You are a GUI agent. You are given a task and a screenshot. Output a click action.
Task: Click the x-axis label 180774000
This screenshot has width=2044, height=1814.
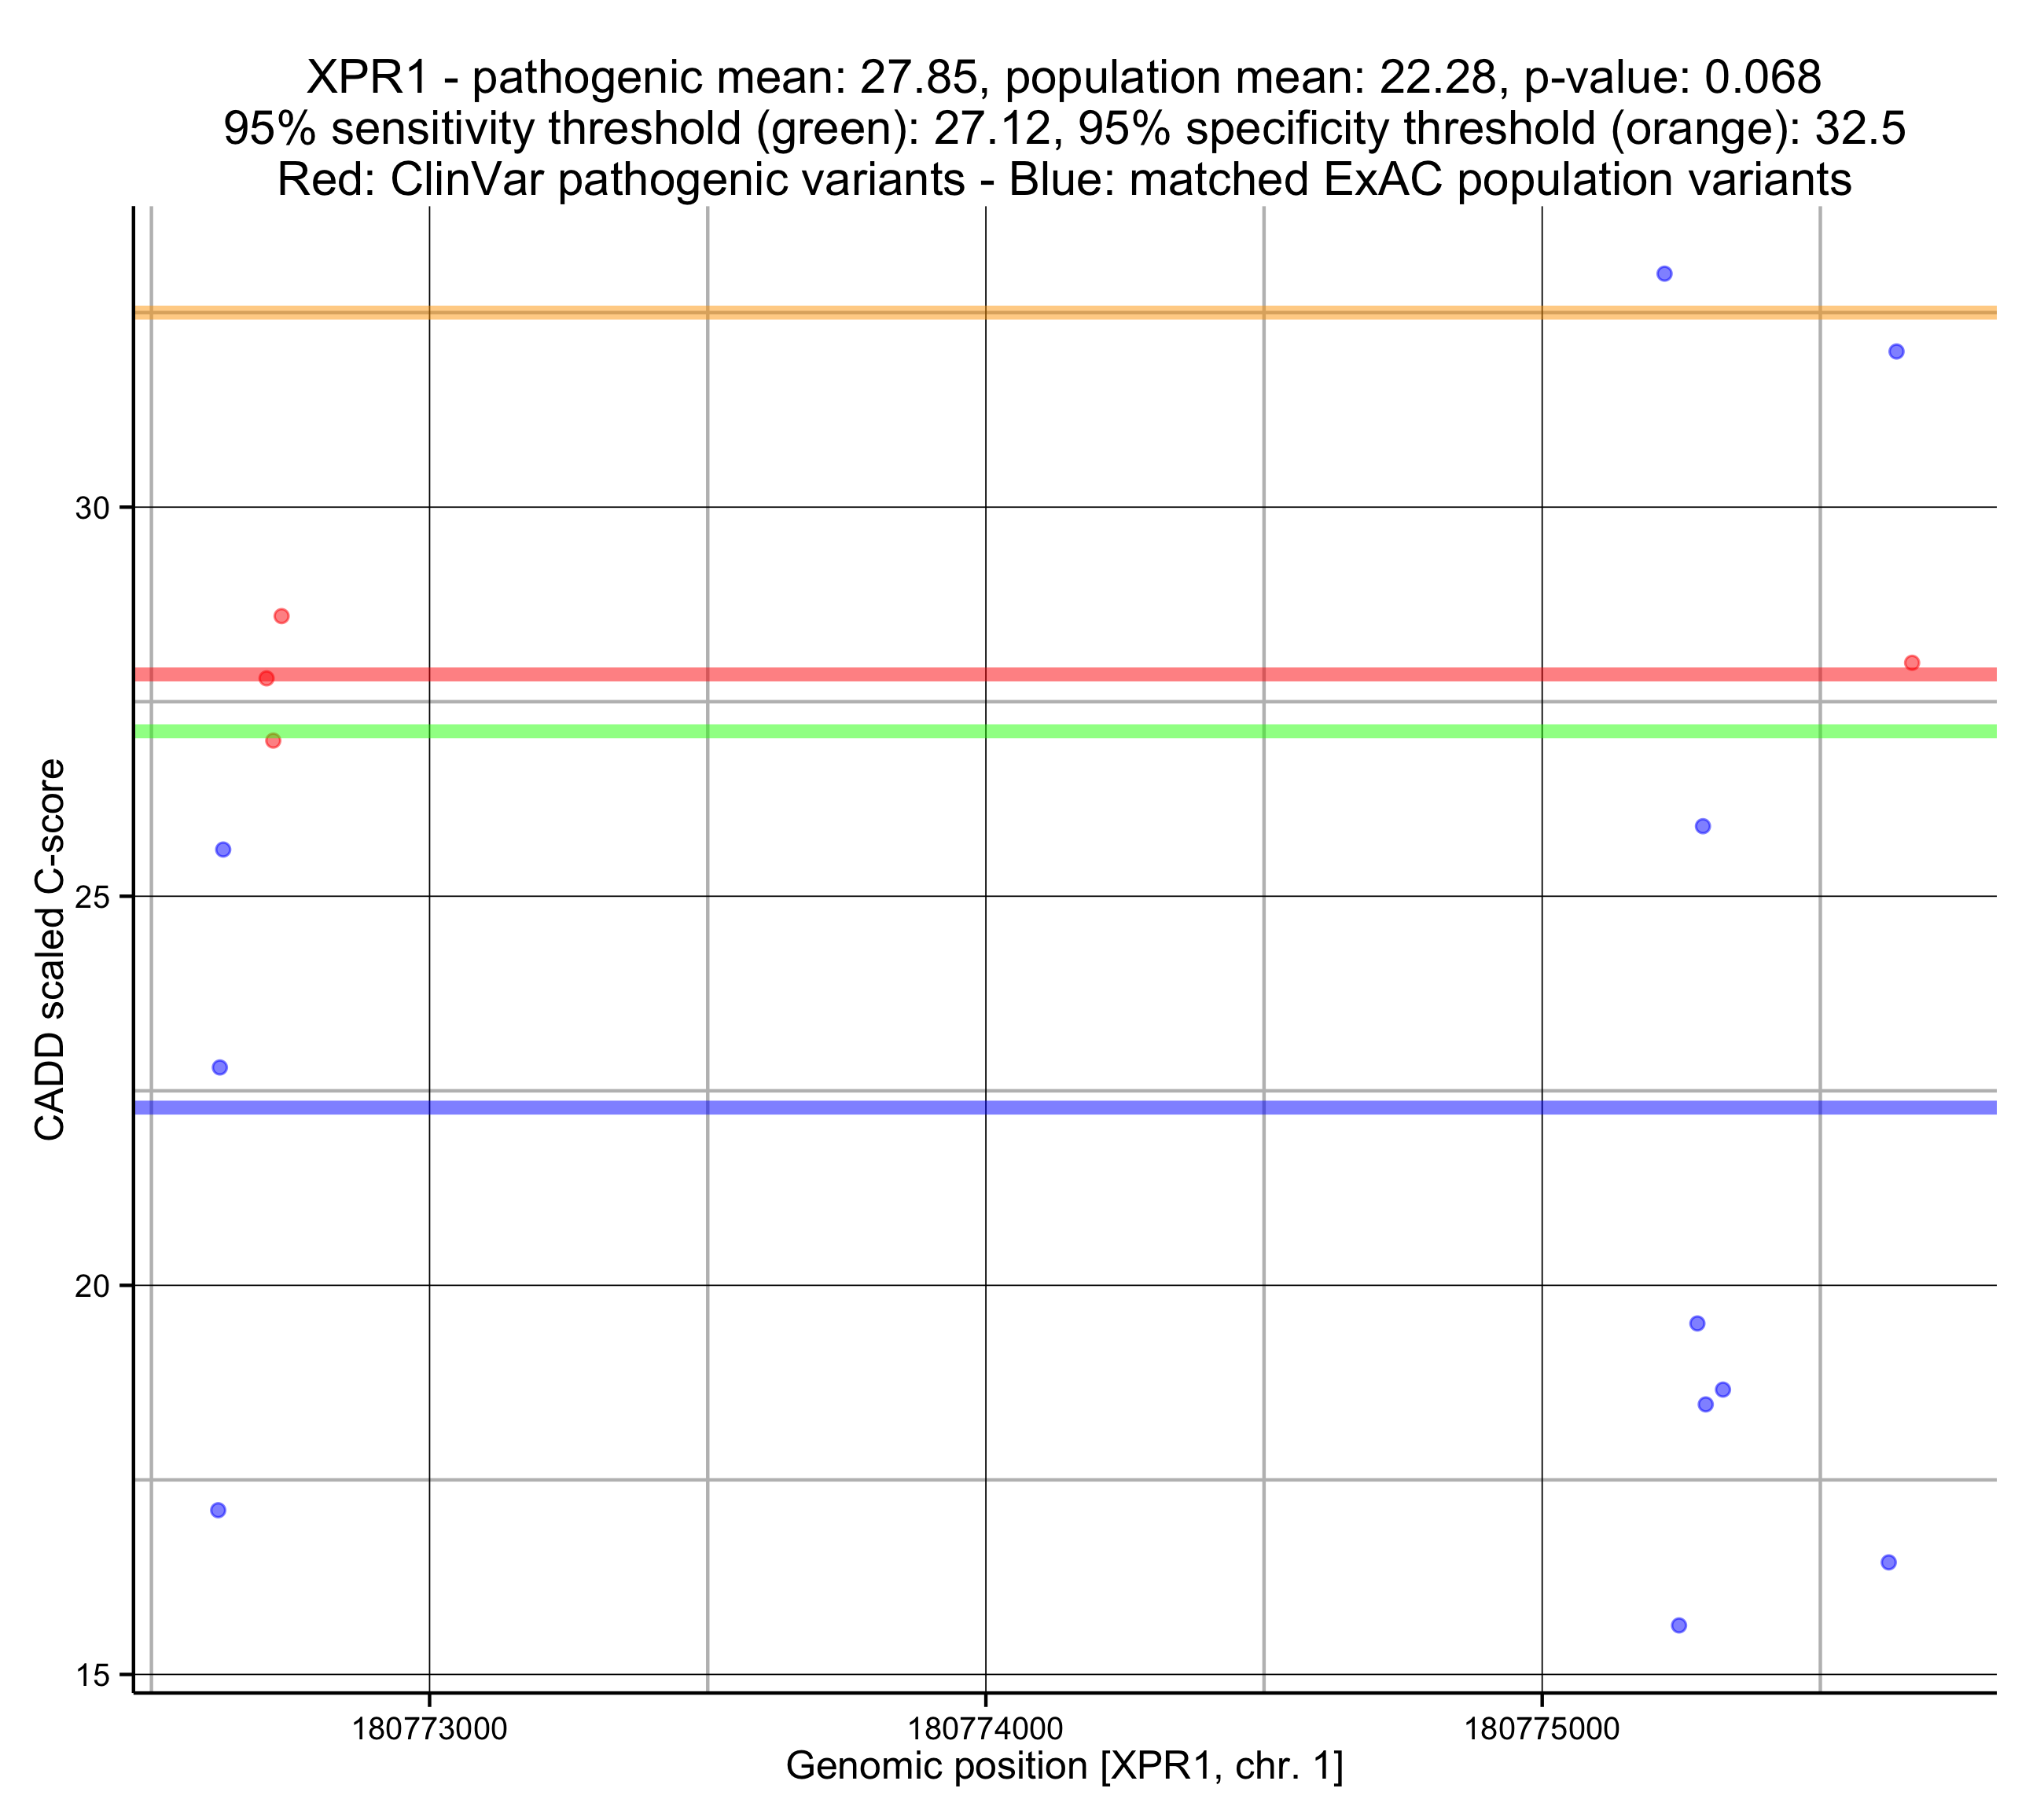pyautogui.click(x=985, y=1728)
